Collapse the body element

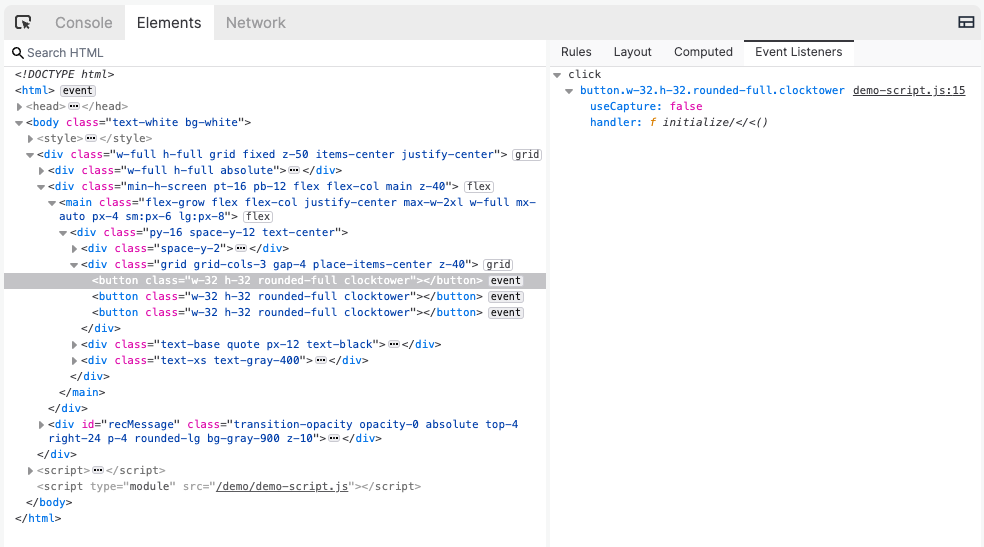tap(19, 123)
